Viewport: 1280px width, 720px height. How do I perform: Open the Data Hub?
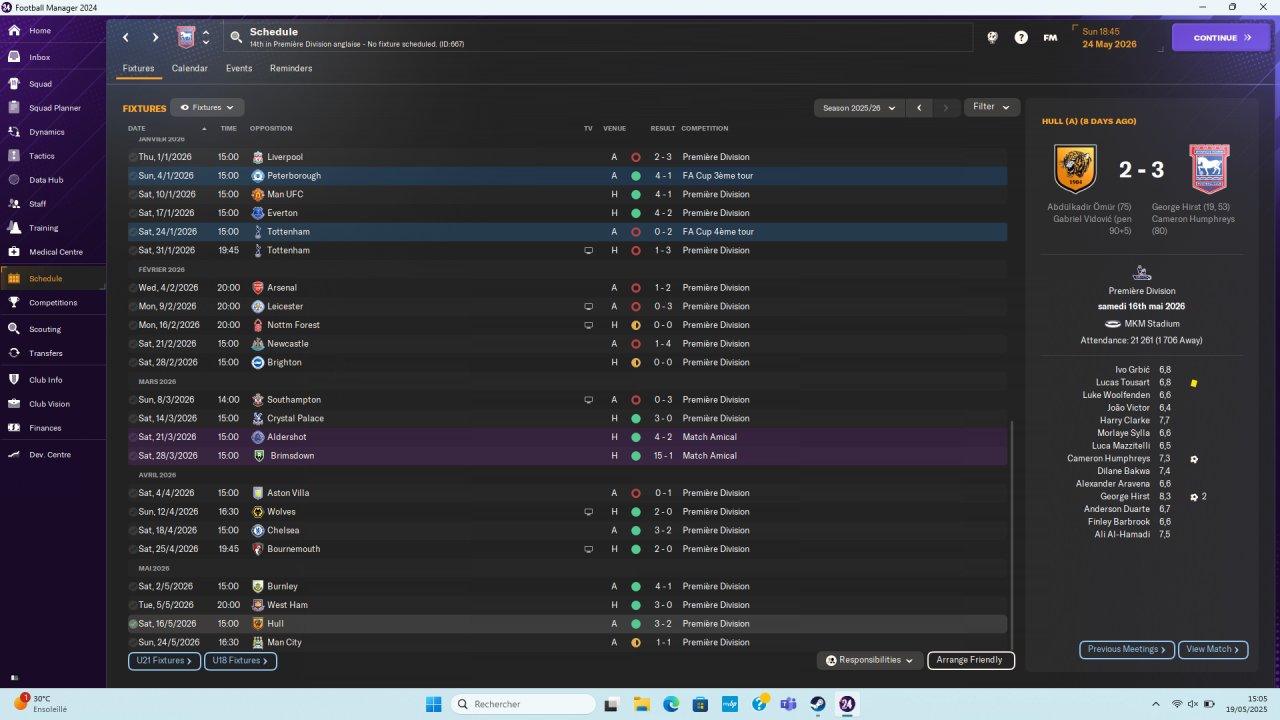[x=46, y=180]
